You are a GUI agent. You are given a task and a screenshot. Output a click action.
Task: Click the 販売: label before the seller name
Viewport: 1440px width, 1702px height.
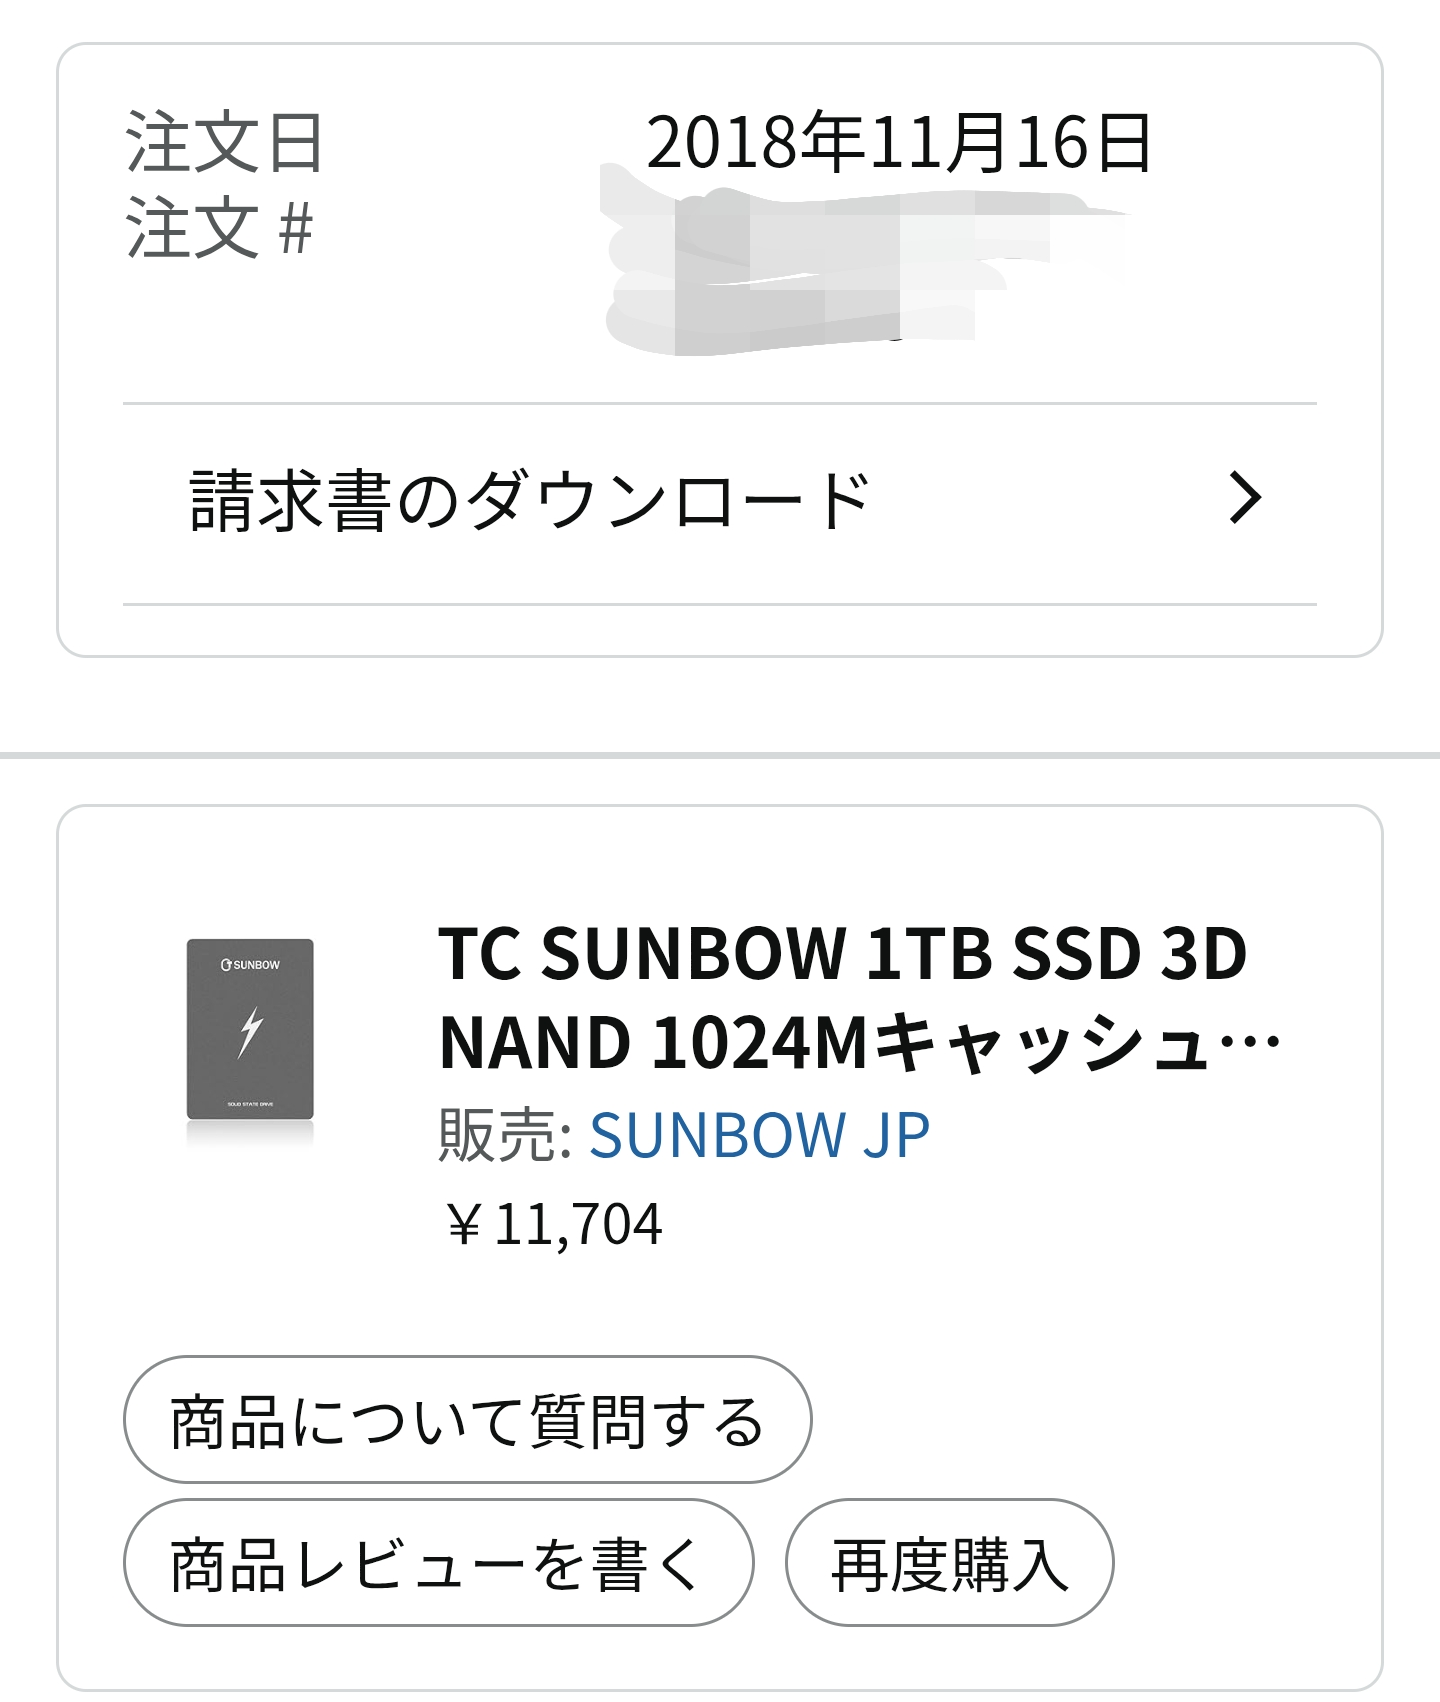505,1135
